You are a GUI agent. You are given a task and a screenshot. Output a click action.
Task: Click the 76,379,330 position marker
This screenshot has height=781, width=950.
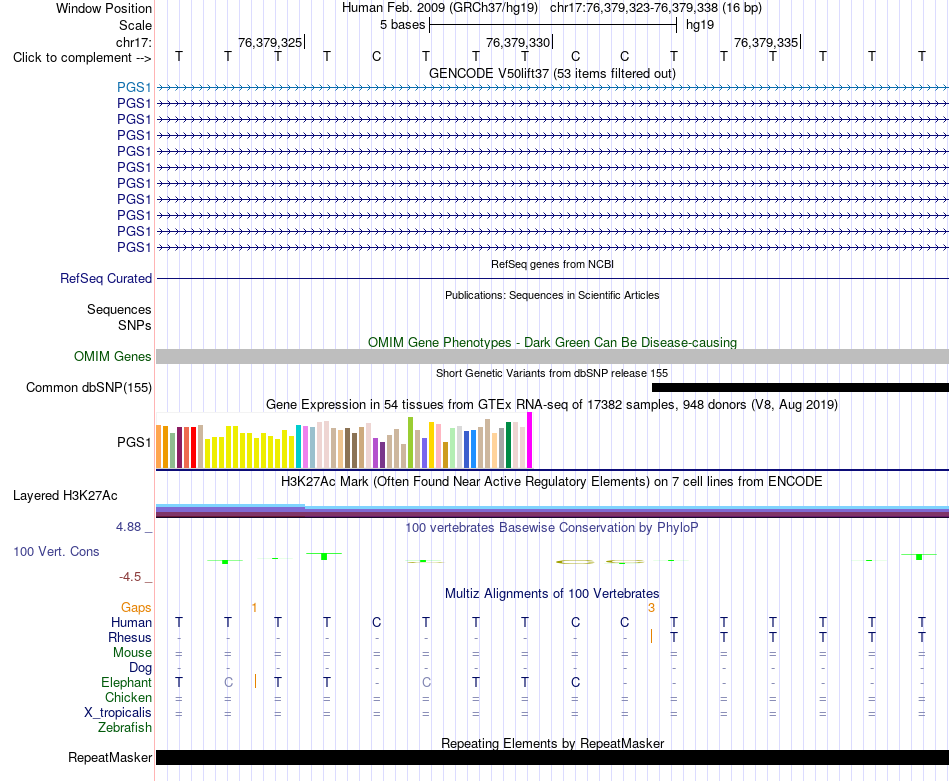point(518,42)
